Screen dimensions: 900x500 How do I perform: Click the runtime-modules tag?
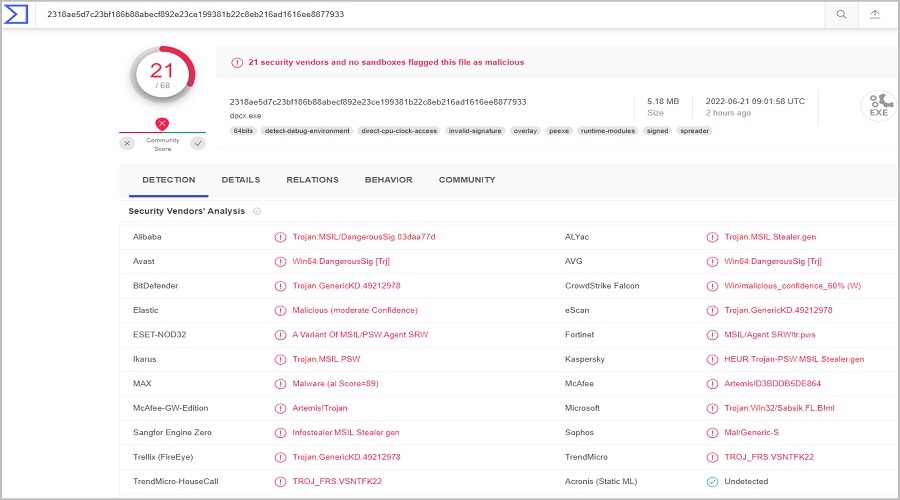608,131
